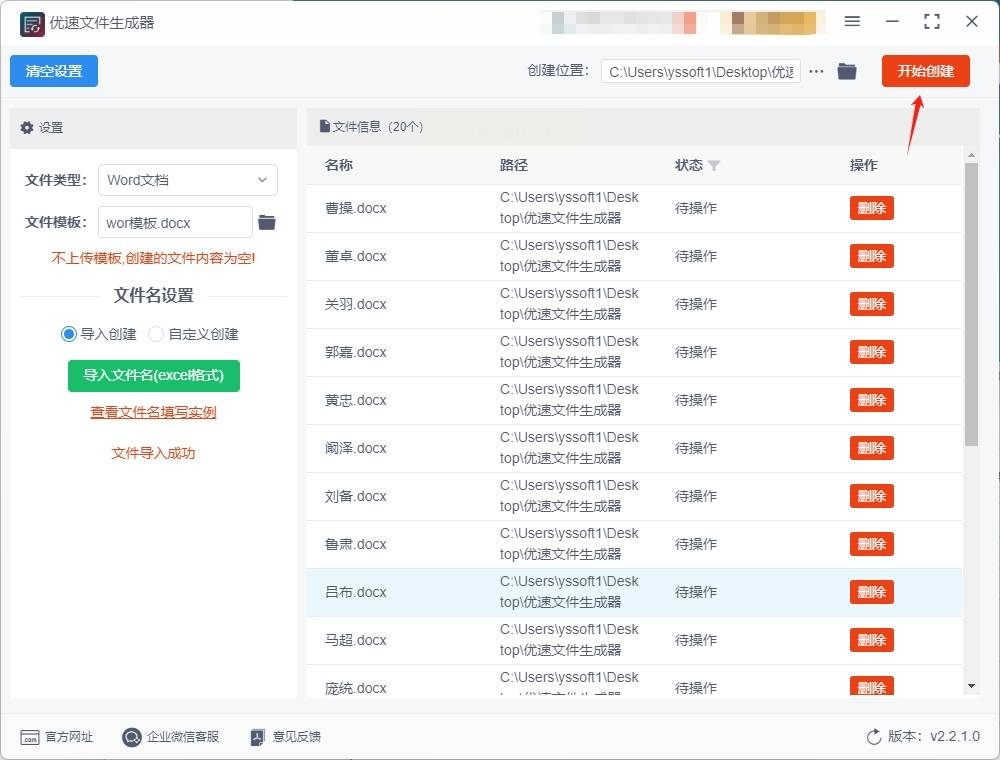Click the 文件模板 wor模板.docx field
The height and width of the screenshot is (760, 1000).
[175, 223]
